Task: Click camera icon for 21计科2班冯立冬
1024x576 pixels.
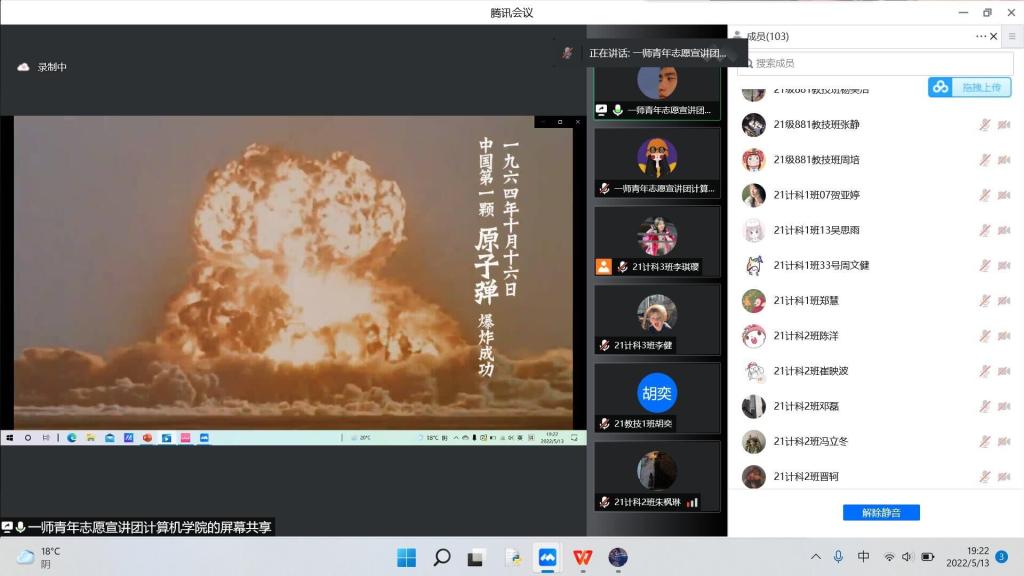Action: tap(1004, 441)
